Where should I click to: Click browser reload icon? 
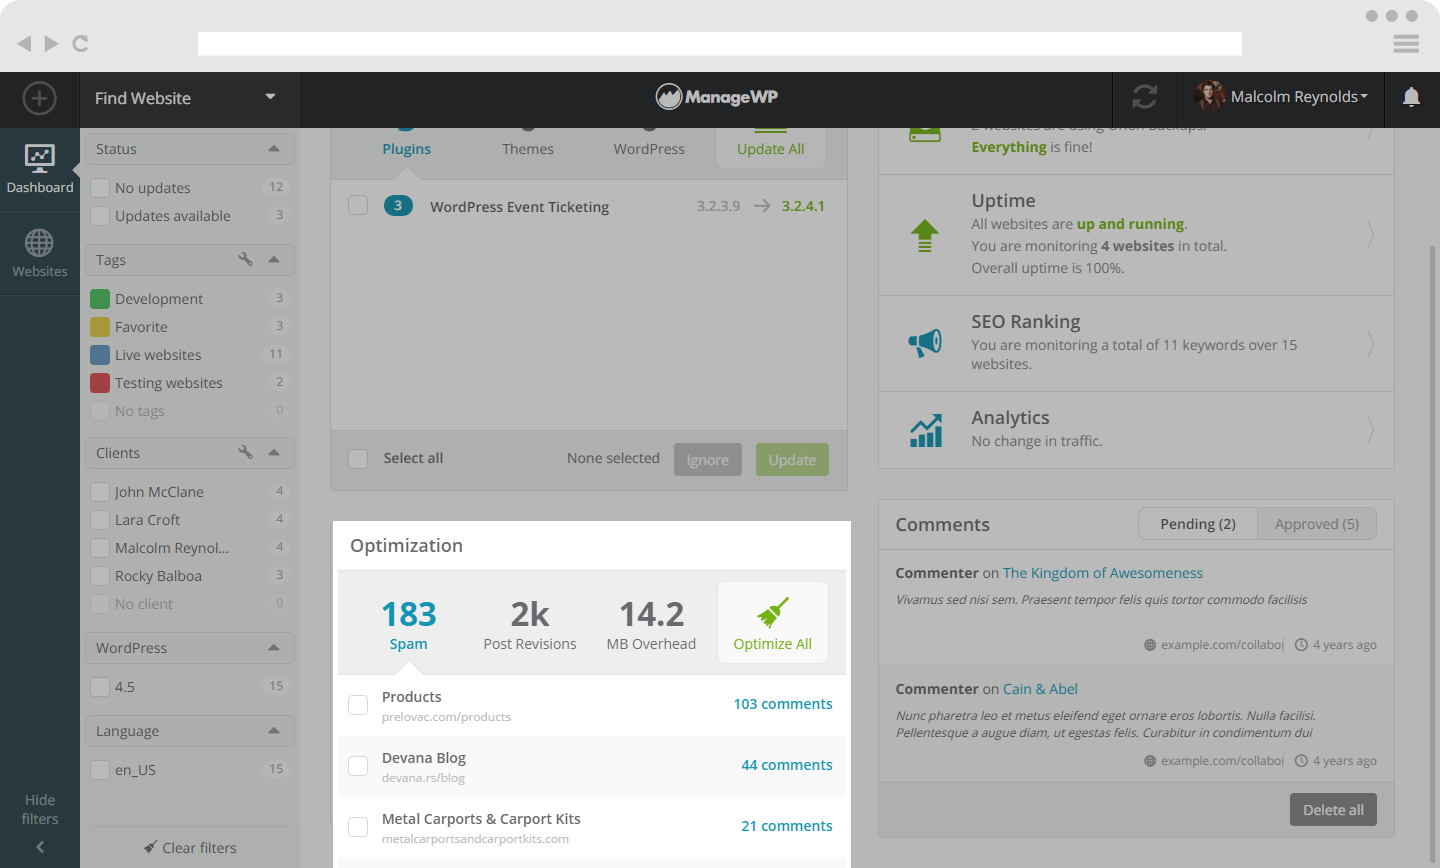[x=81, y=43]
